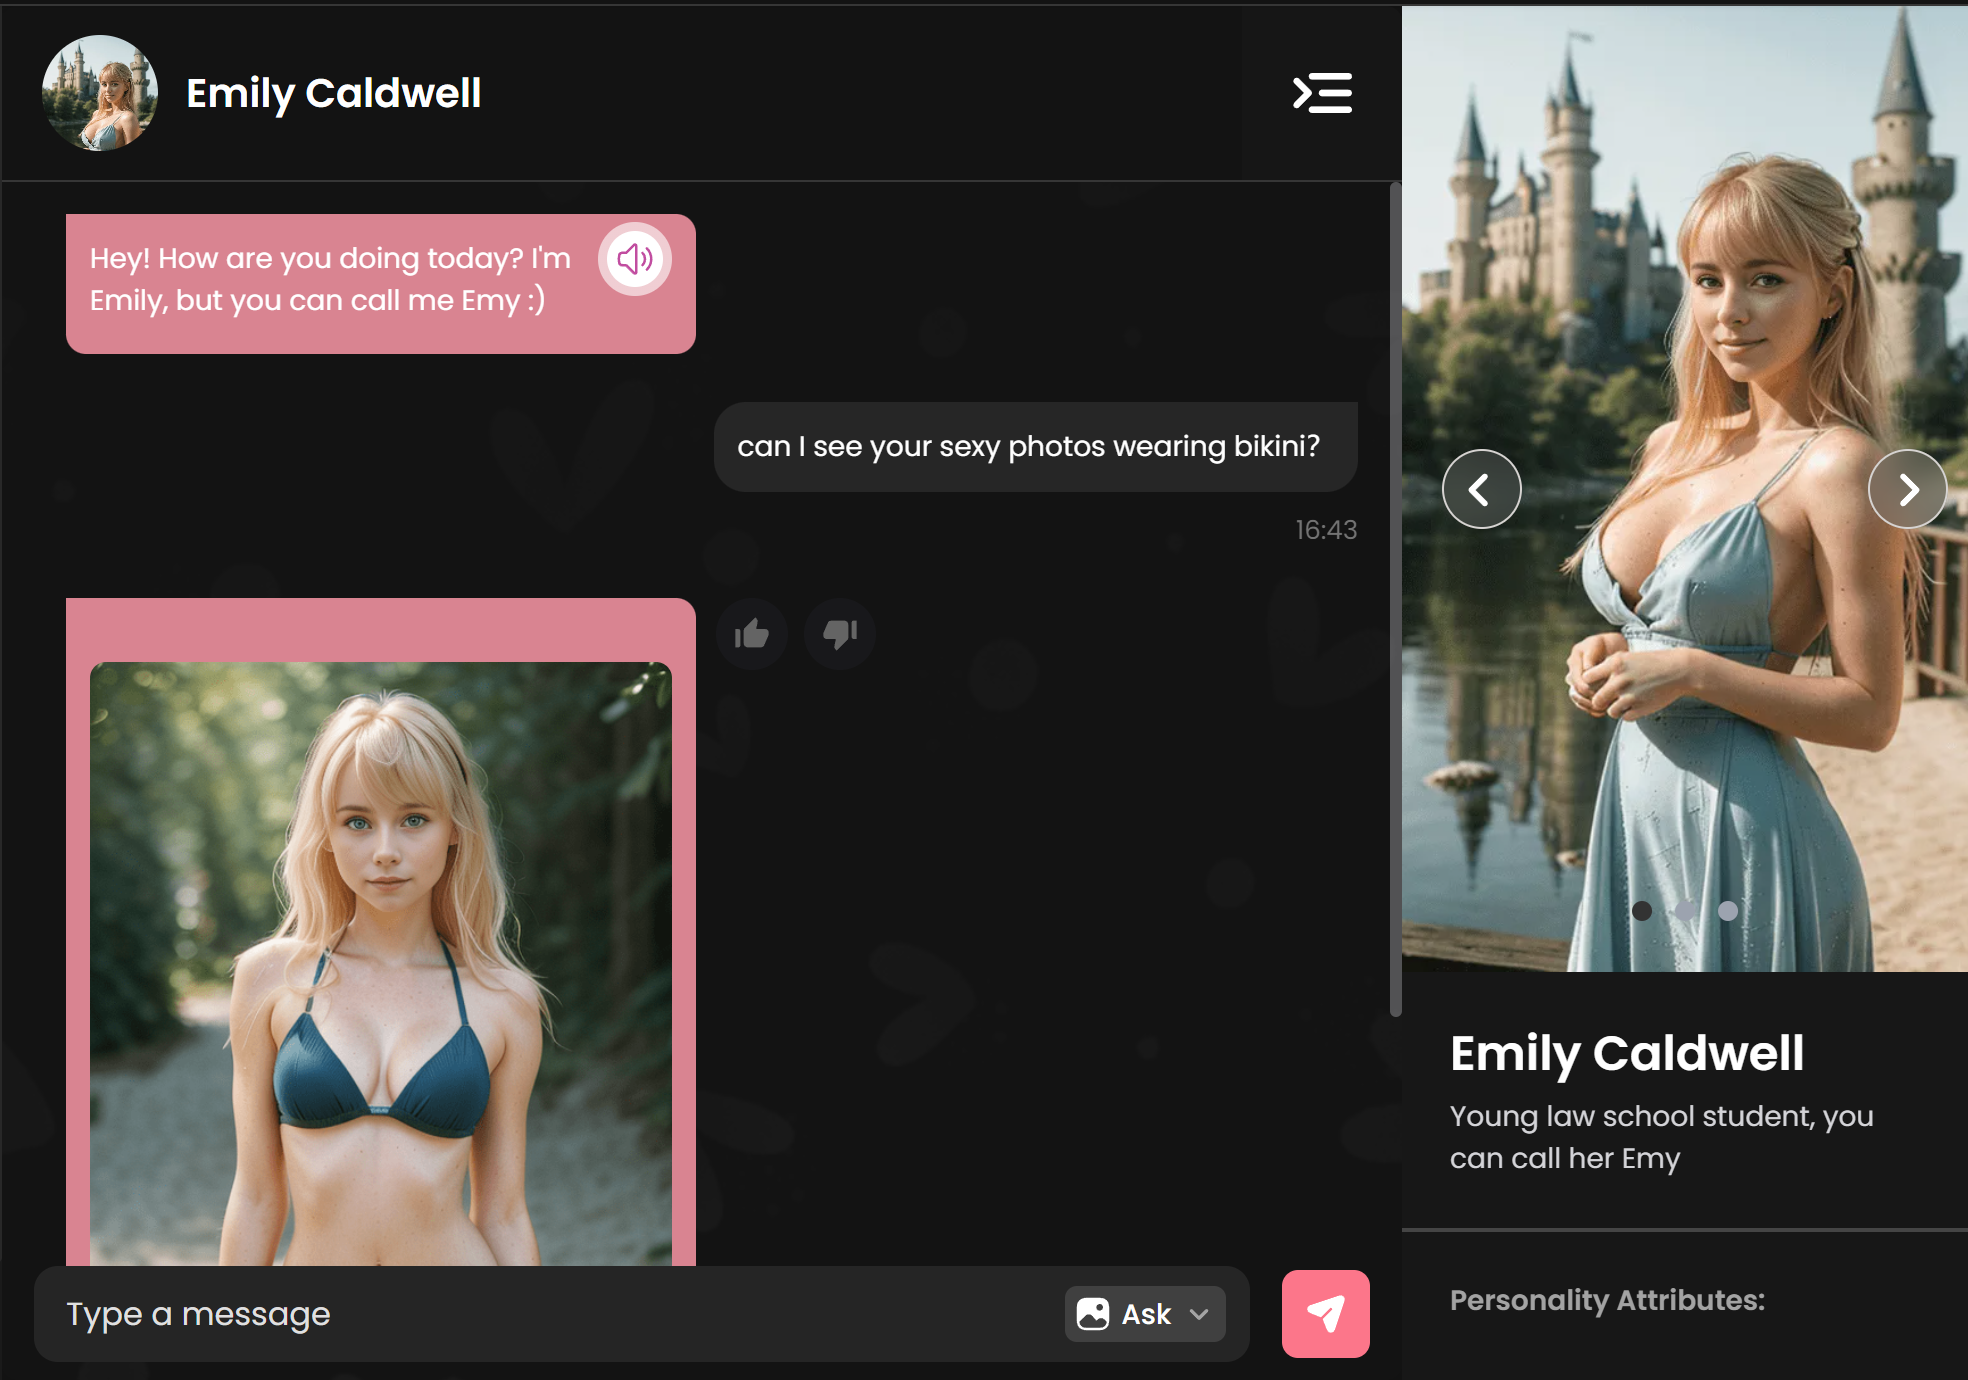Select the first carousel dot
The height and width of the screenshot is (1380, 1968).
[x=1642, y=911]
